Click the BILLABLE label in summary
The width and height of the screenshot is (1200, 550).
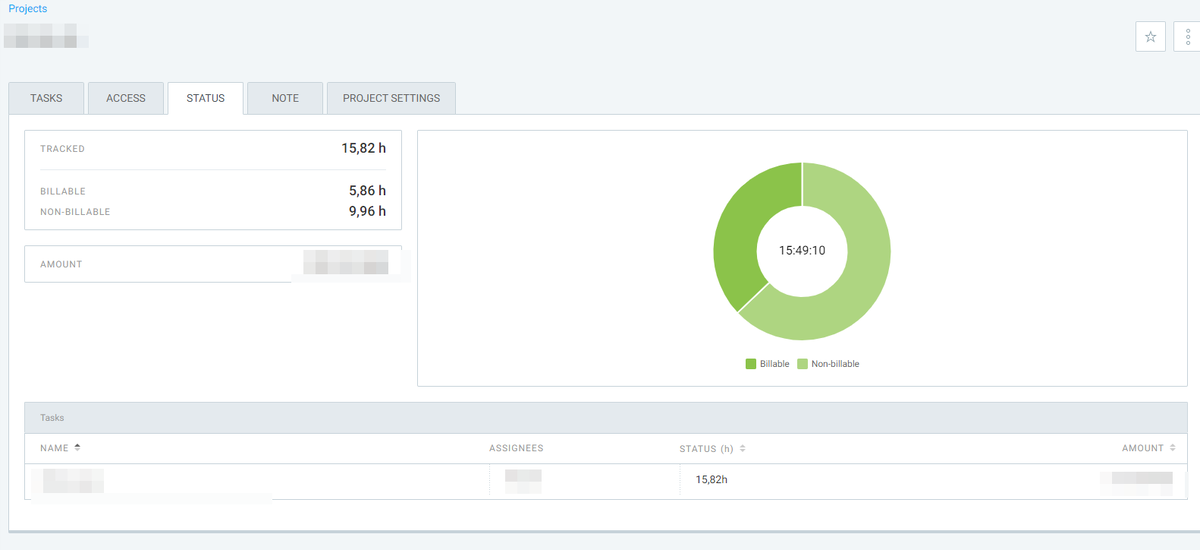[63, 191]
